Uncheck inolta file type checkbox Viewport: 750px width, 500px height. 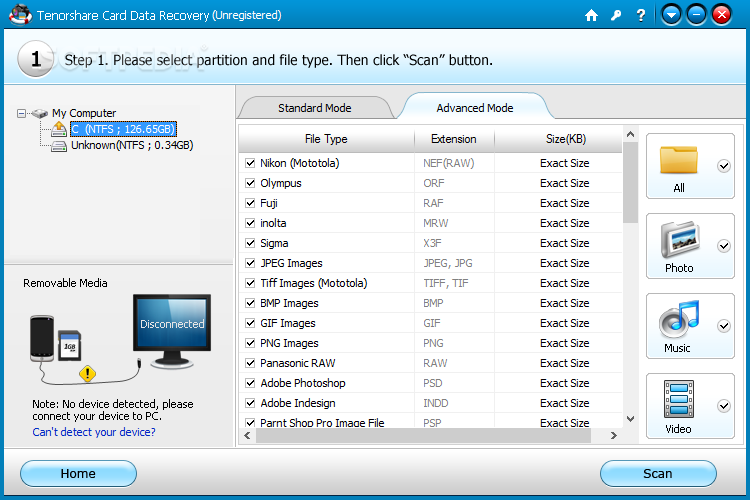click(x=250, y=223)
